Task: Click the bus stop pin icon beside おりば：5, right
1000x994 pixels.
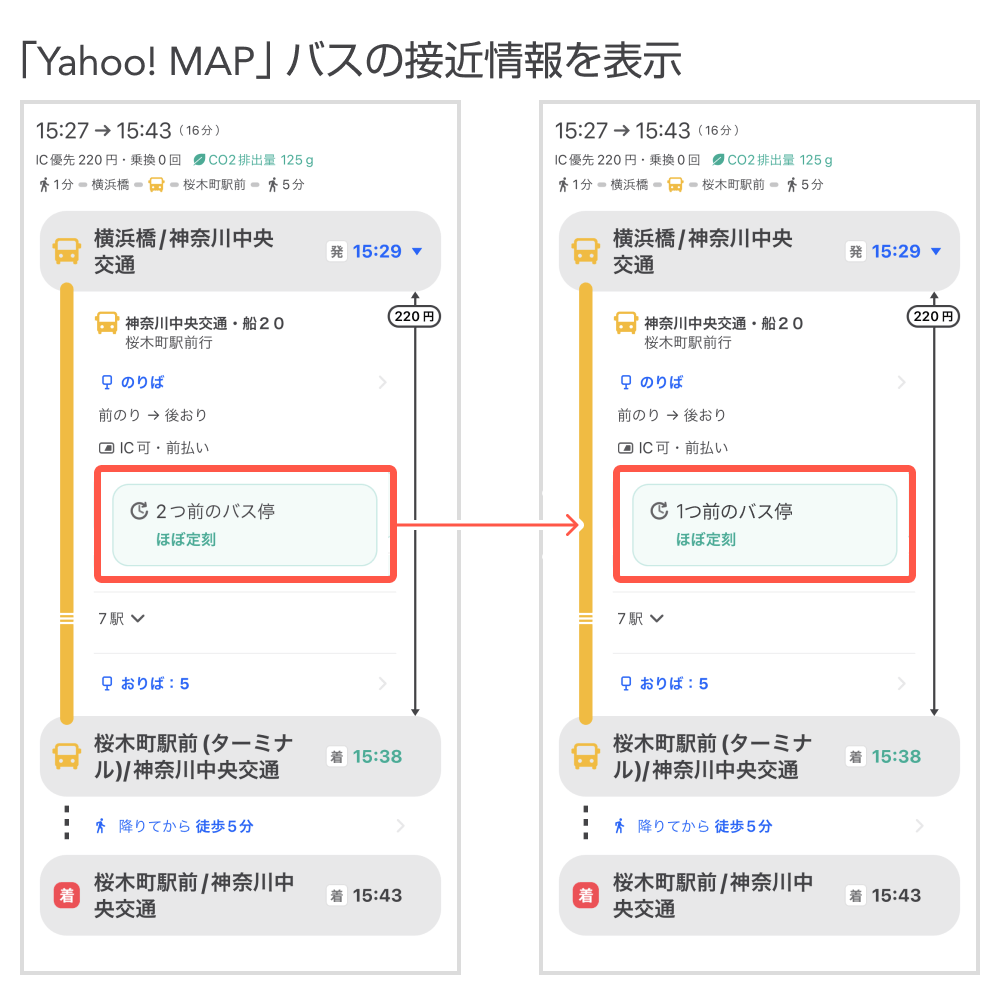Action: (x=626, y=683)
